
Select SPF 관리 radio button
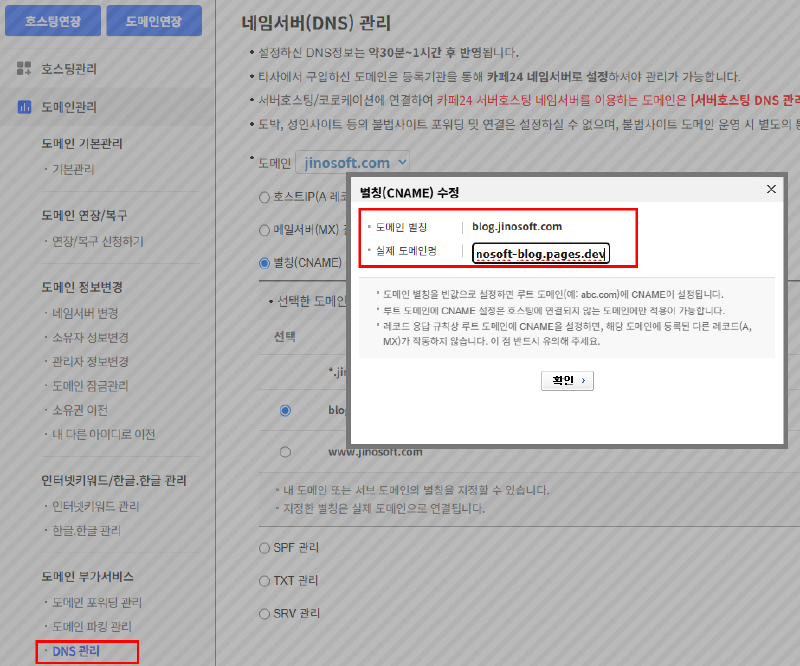tap(264, 548)
